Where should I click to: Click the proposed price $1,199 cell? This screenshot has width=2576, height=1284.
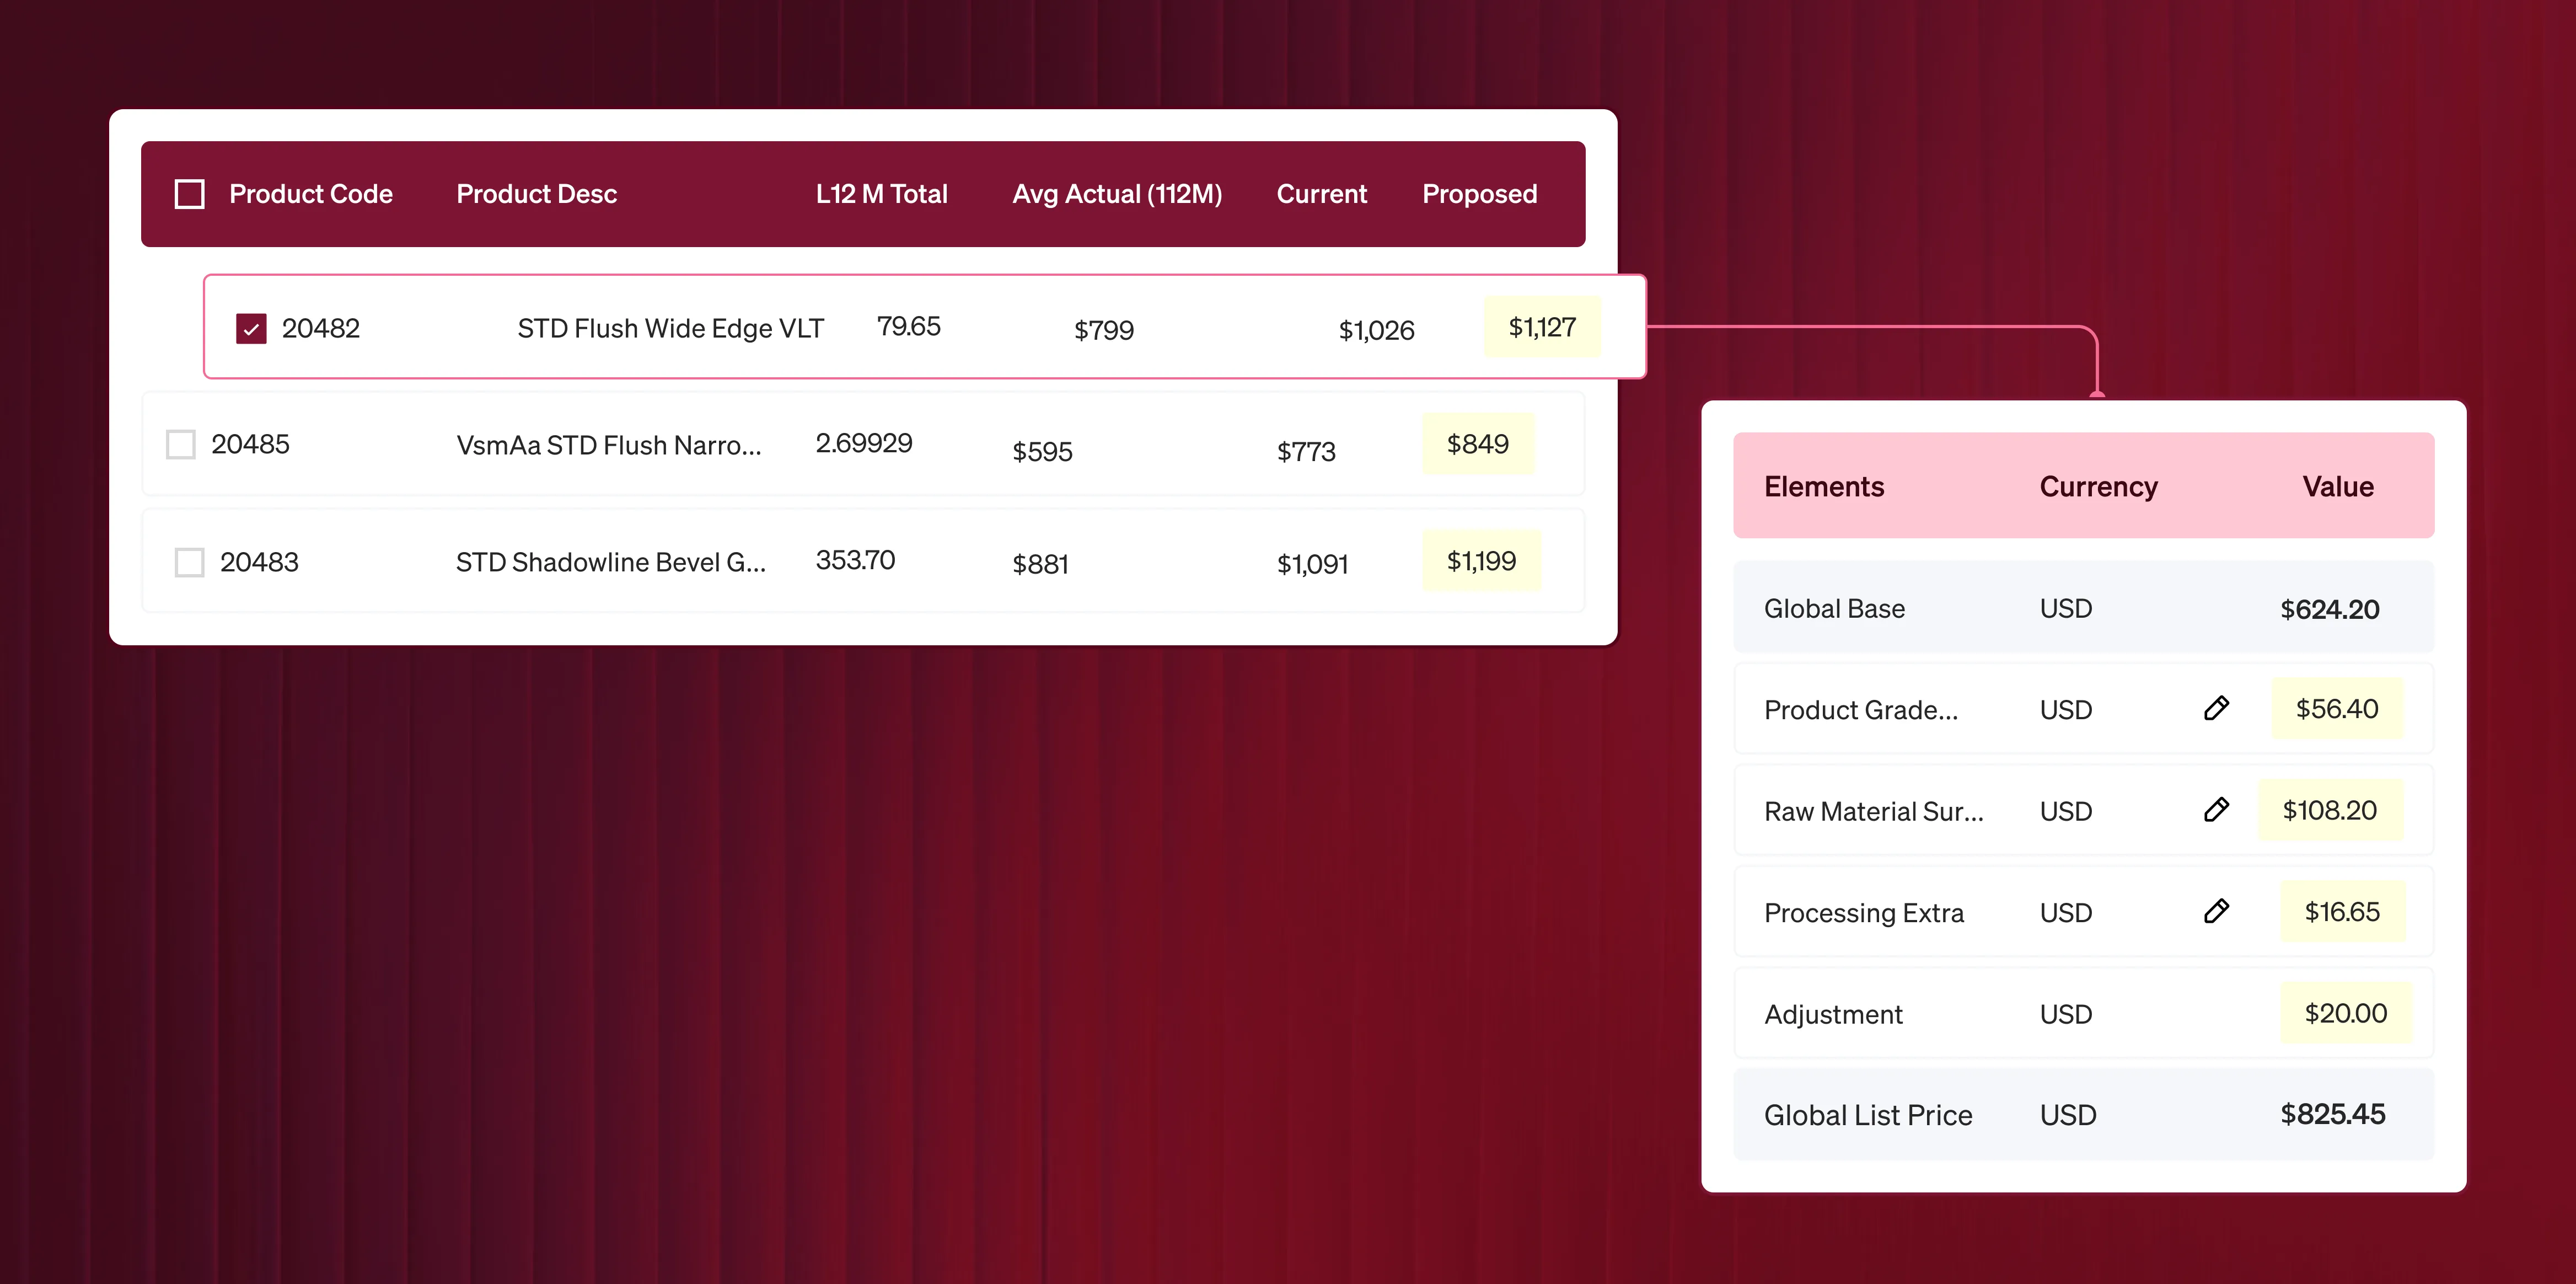click(x=1480, y=561)
